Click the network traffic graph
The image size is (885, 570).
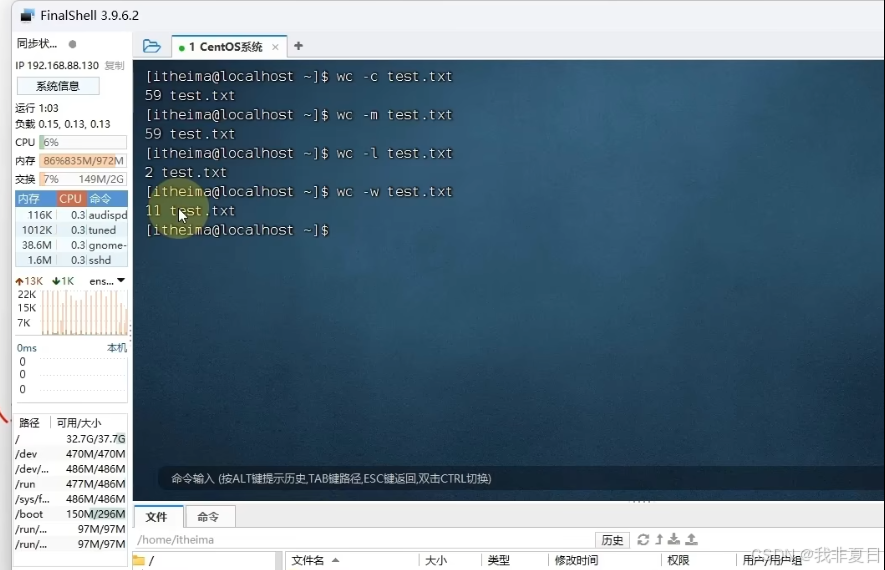(x=84, y=312)
